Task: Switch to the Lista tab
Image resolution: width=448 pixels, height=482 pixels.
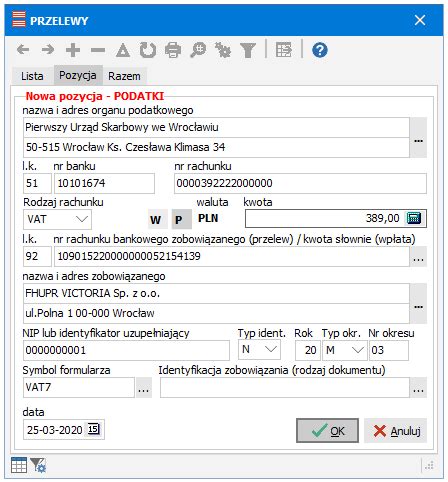Action: click(x=32, y=76)
